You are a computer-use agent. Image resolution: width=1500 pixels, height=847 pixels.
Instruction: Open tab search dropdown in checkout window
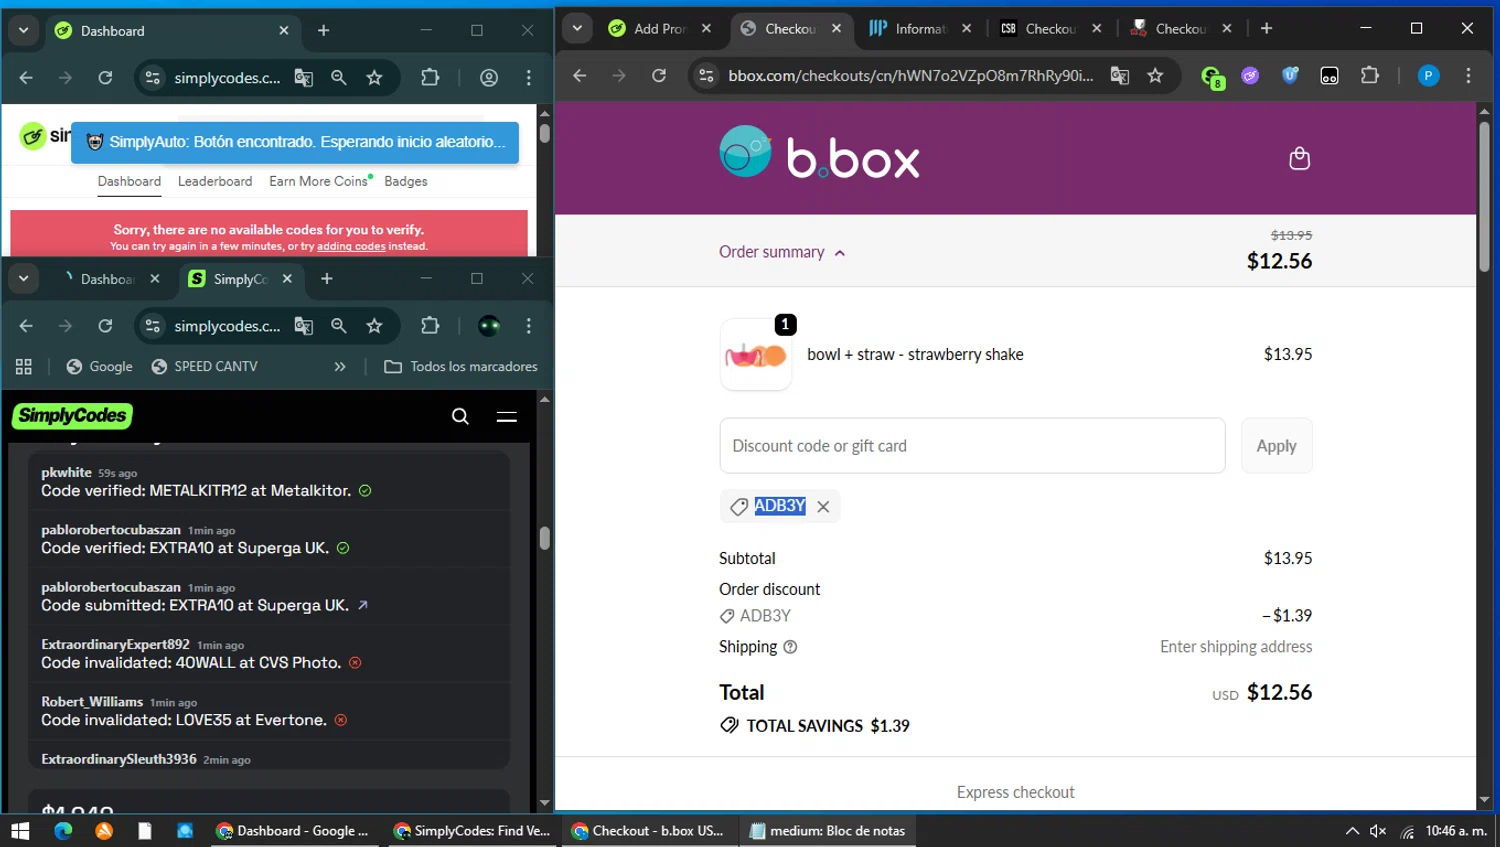coord(577,29)
